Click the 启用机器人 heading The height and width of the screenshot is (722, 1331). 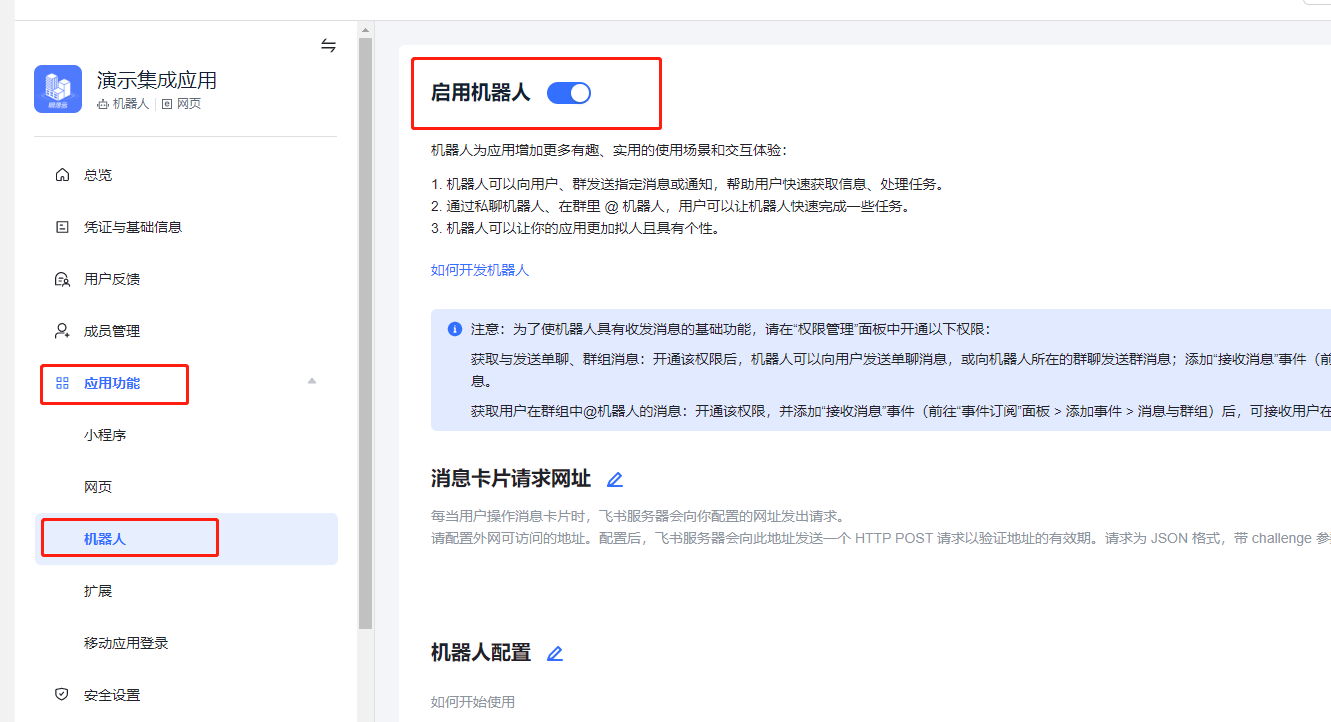pos(480,93)
